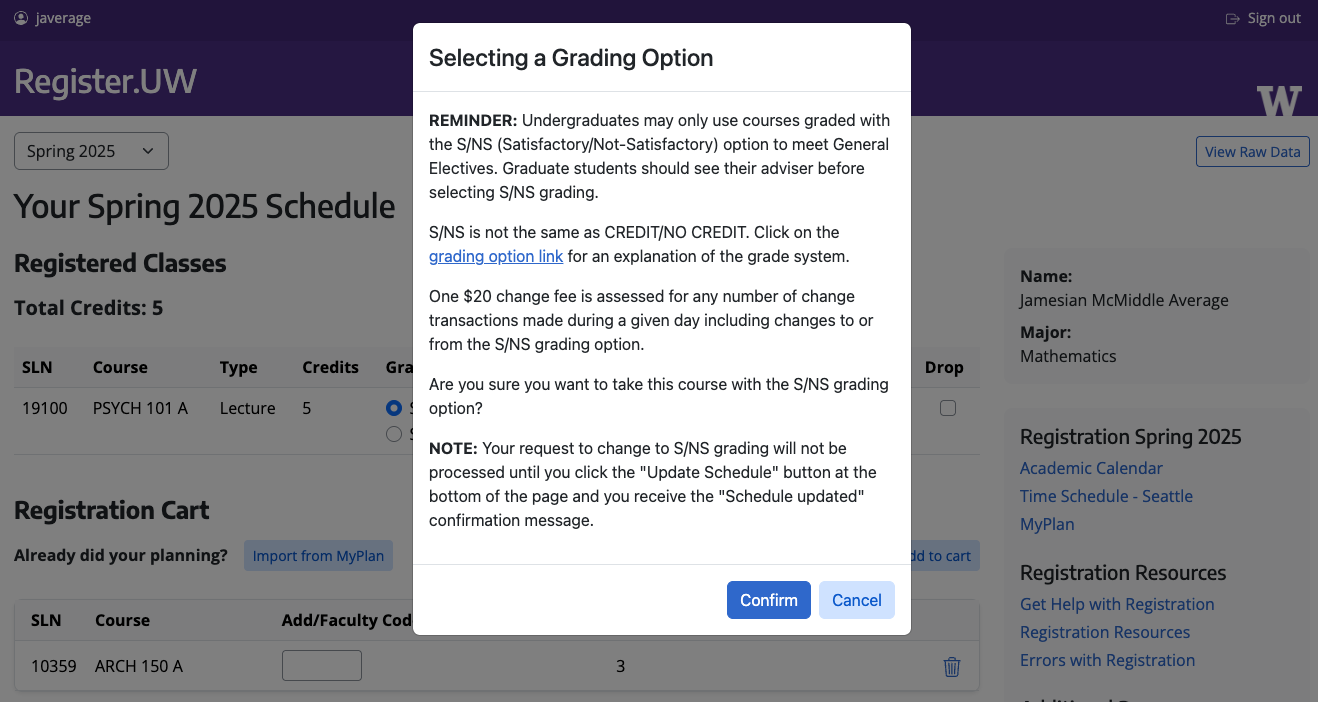This screenshot has width=1318, height=702.
Task: Select the second grading option radio button
Action: (394, 433)
